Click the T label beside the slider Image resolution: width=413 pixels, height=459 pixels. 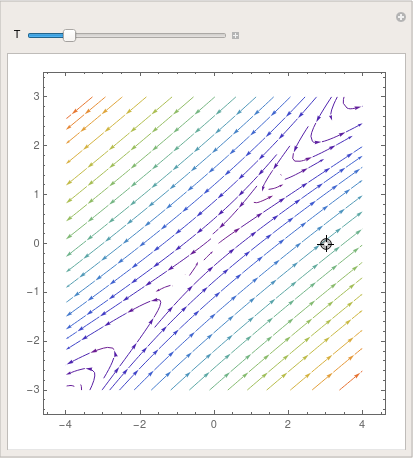[x=17, y=34]
